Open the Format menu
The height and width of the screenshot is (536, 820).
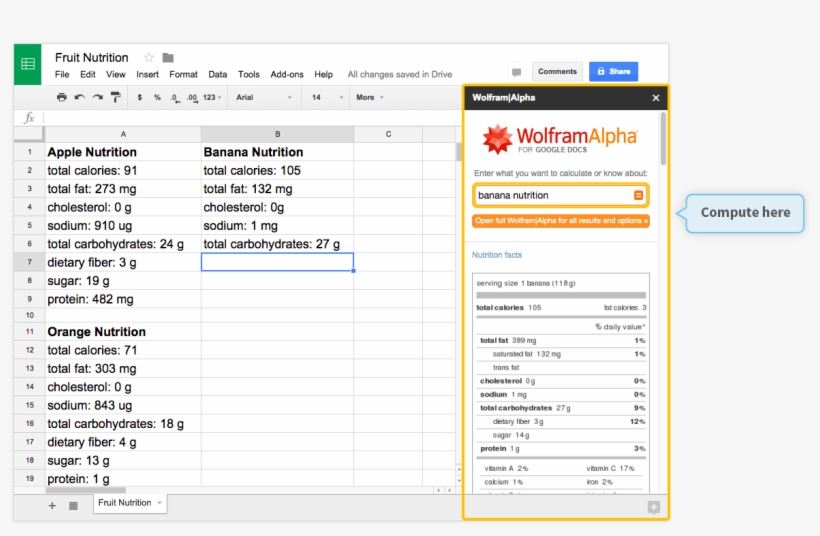point(183,74)
